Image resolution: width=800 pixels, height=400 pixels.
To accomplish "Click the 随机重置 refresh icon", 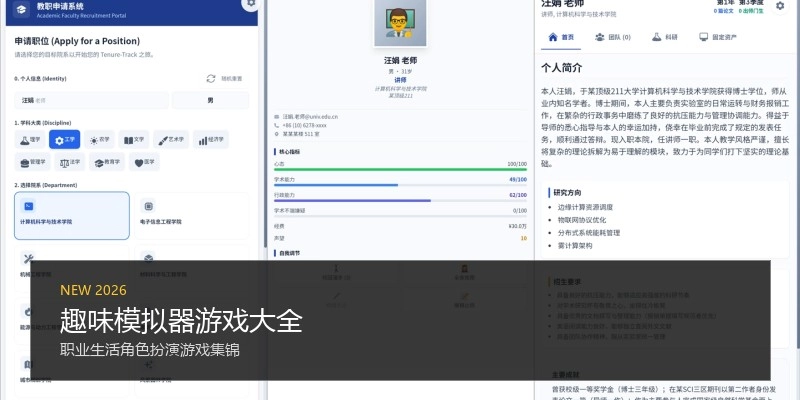I will click(x=211, y=79).
